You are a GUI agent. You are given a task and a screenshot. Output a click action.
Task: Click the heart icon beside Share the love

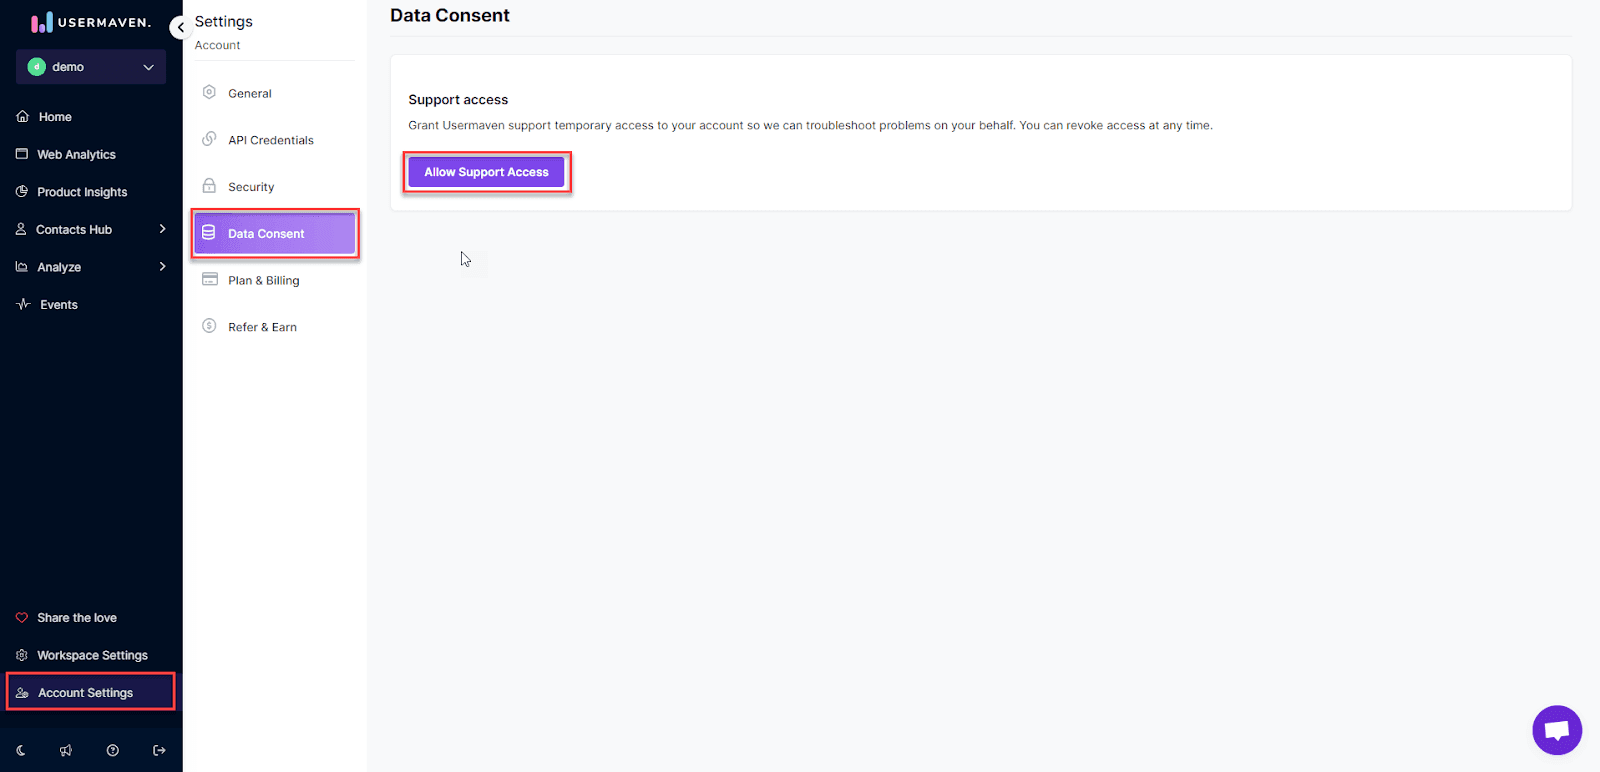22,618
